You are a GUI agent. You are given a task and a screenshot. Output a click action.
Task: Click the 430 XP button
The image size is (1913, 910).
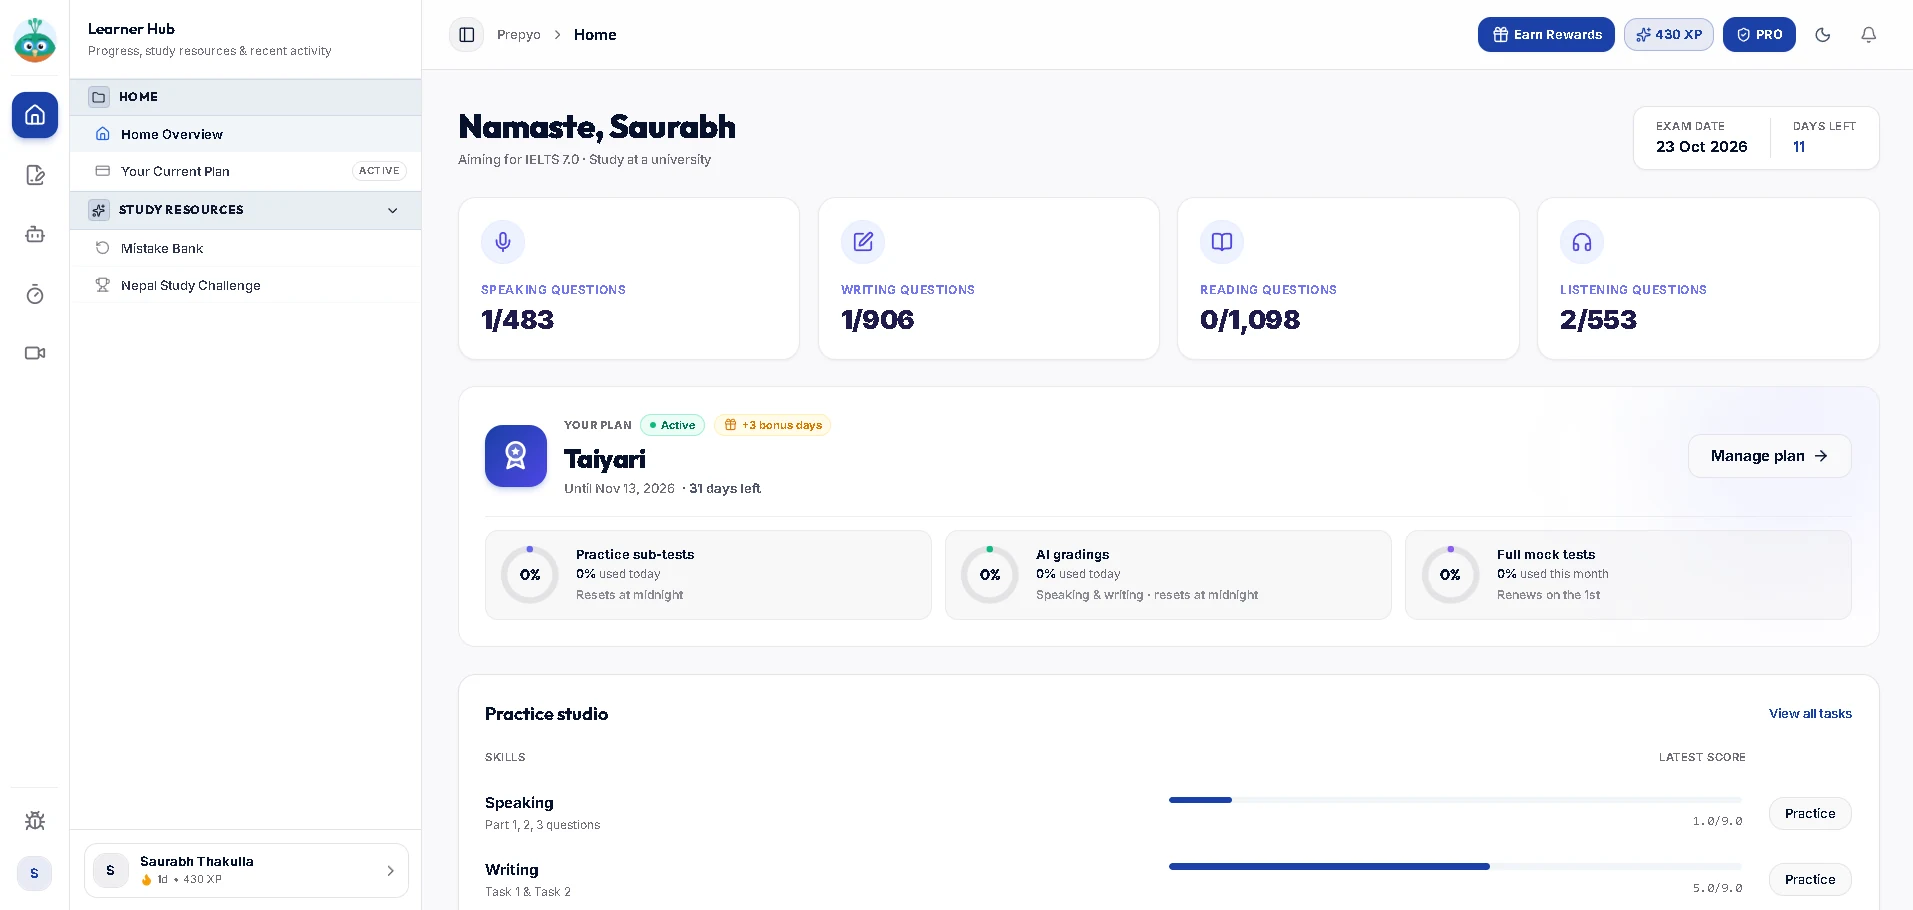[x=1669, y=35]
